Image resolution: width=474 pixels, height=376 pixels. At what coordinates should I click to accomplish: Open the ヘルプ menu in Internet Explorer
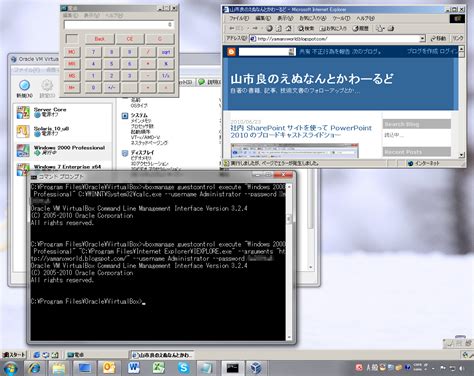click(x=365, y=18)
